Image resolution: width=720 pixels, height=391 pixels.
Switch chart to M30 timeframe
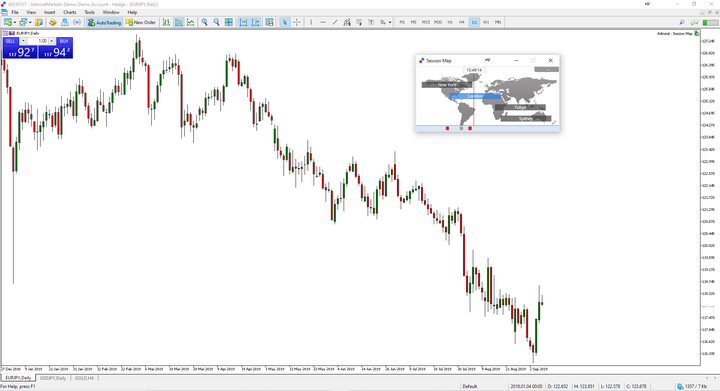[438, 22]
